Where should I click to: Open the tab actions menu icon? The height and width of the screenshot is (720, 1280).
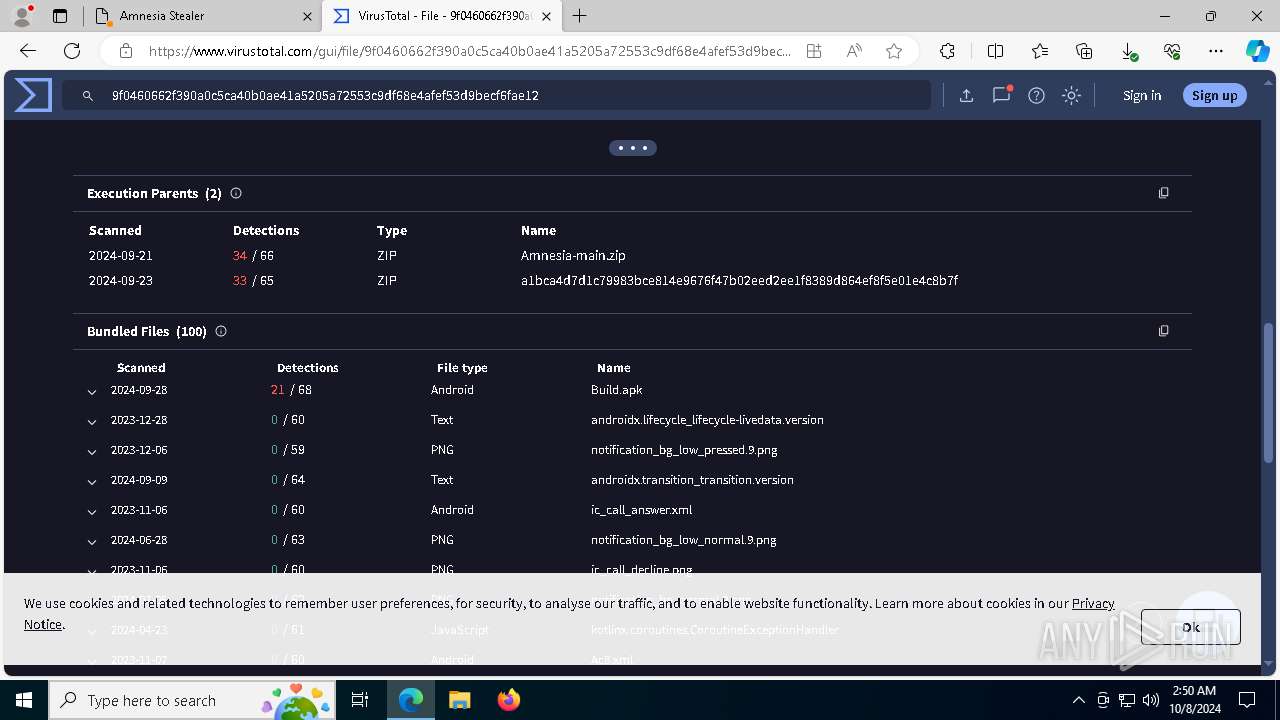tap(60, 16)
